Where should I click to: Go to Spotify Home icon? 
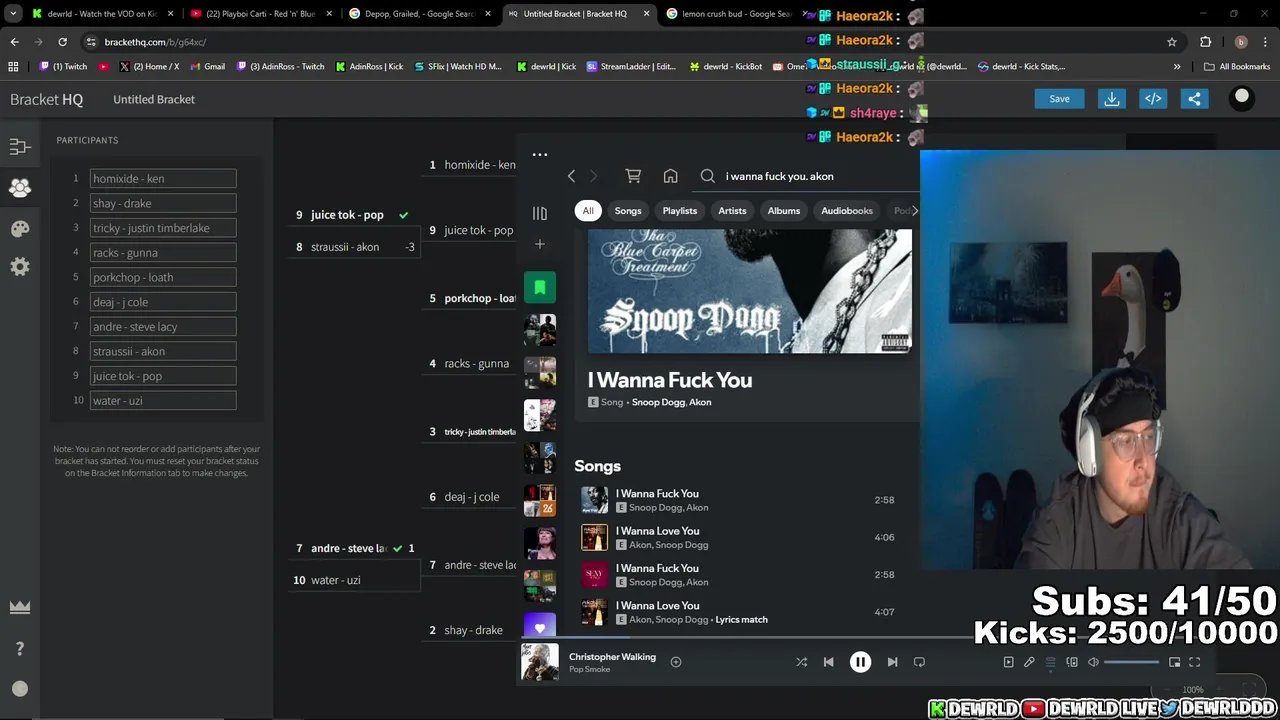670,176
